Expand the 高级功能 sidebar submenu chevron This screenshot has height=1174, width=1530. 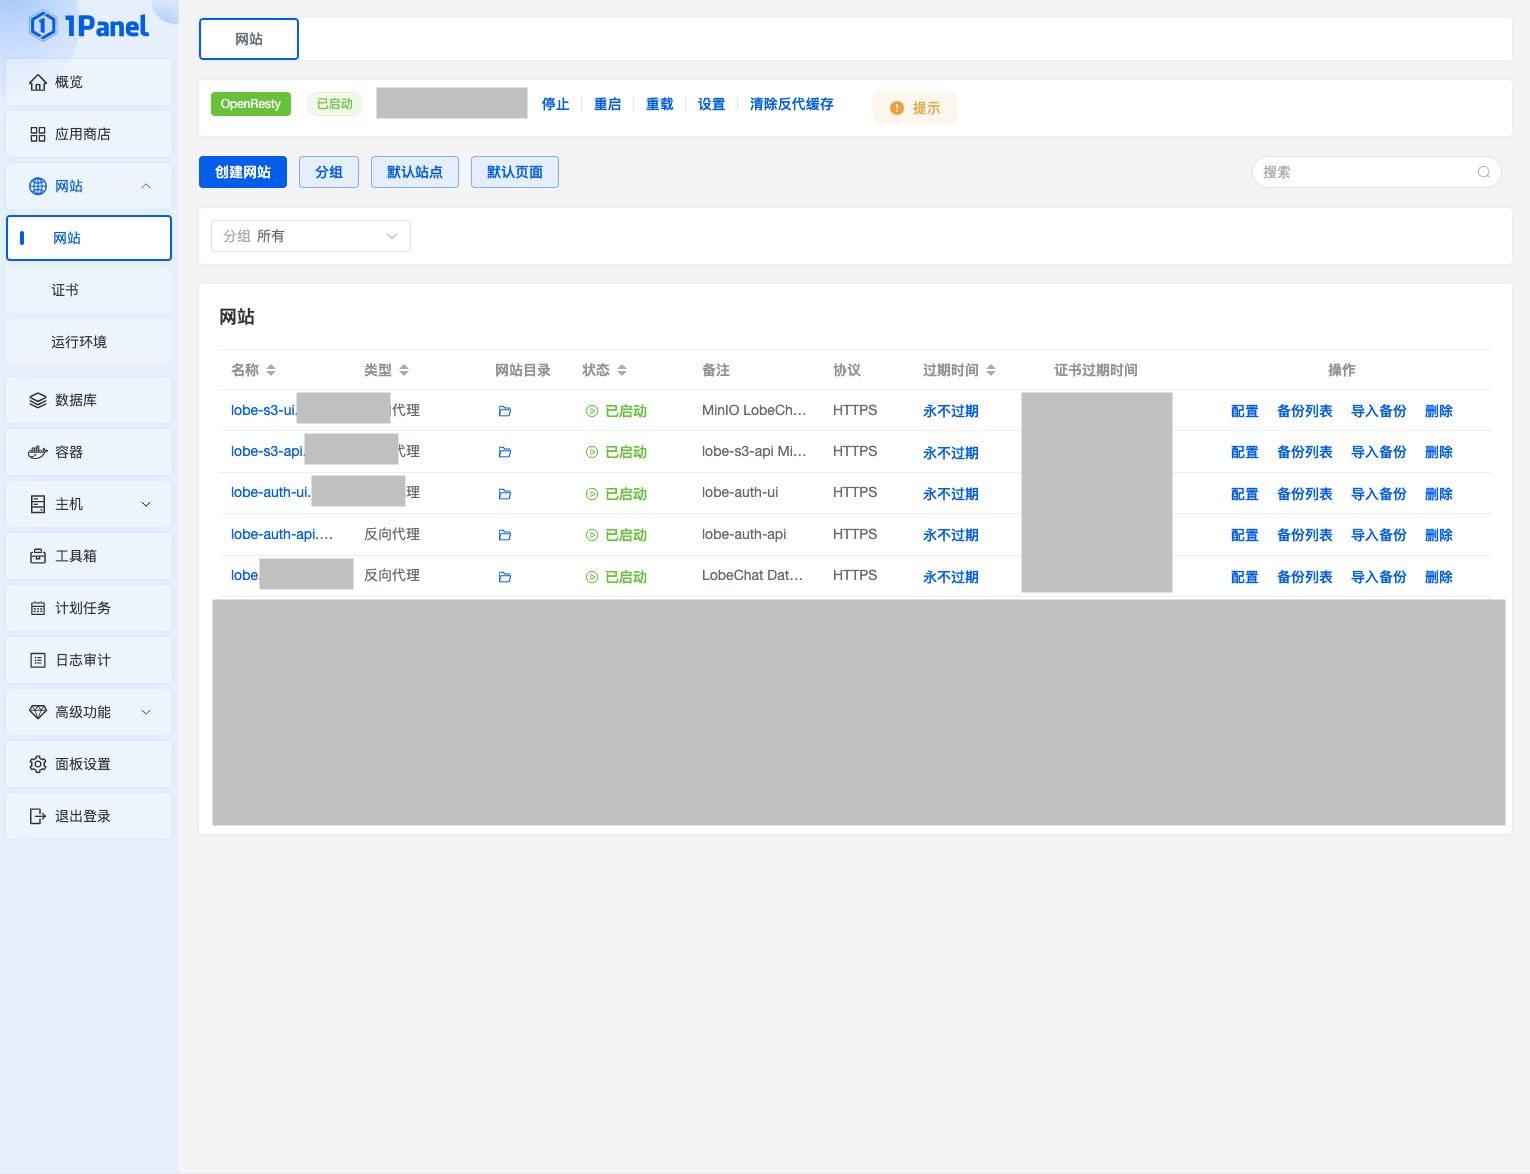click(x=146, y=712)
